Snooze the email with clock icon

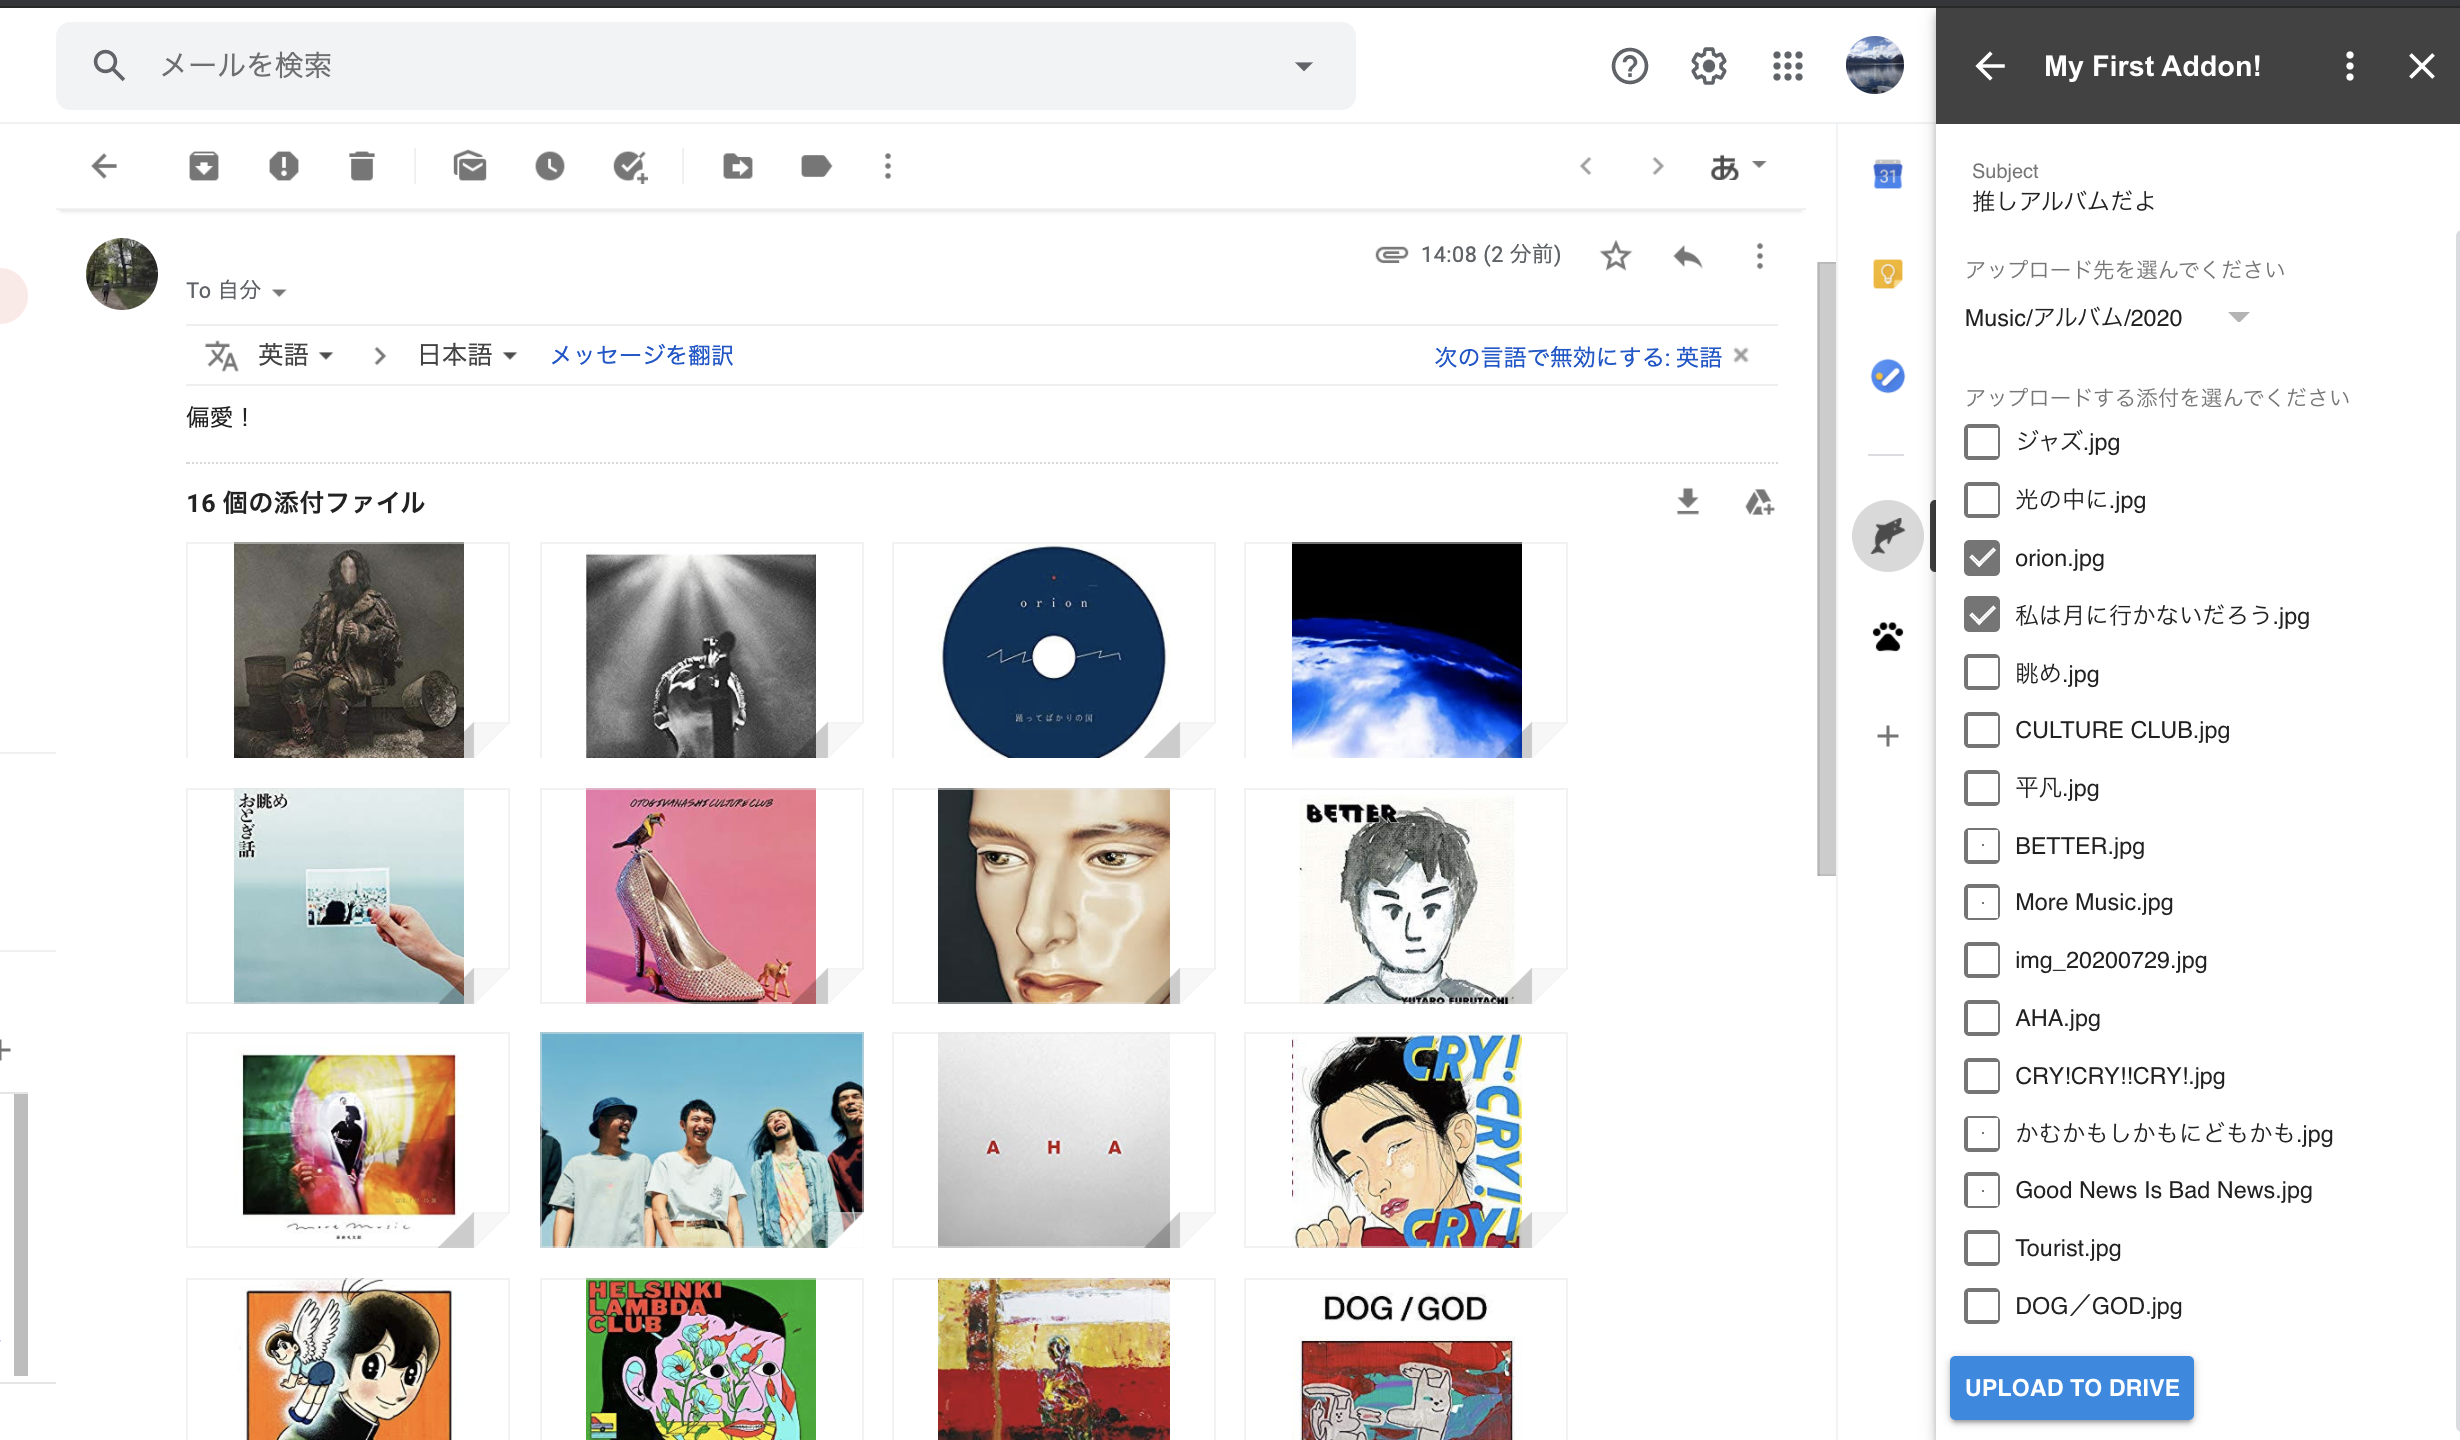(x=550, y=166)
